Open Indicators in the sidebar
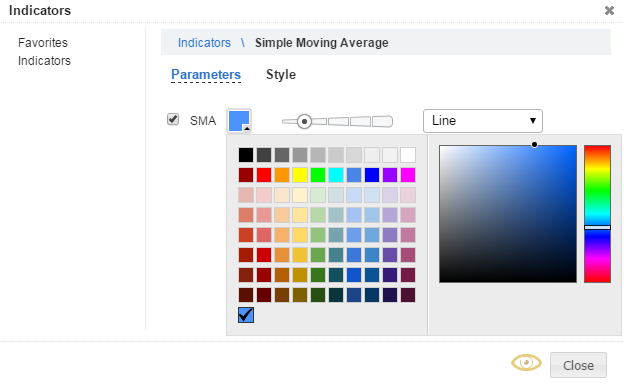The image size is (624, 391). [44, 60]
